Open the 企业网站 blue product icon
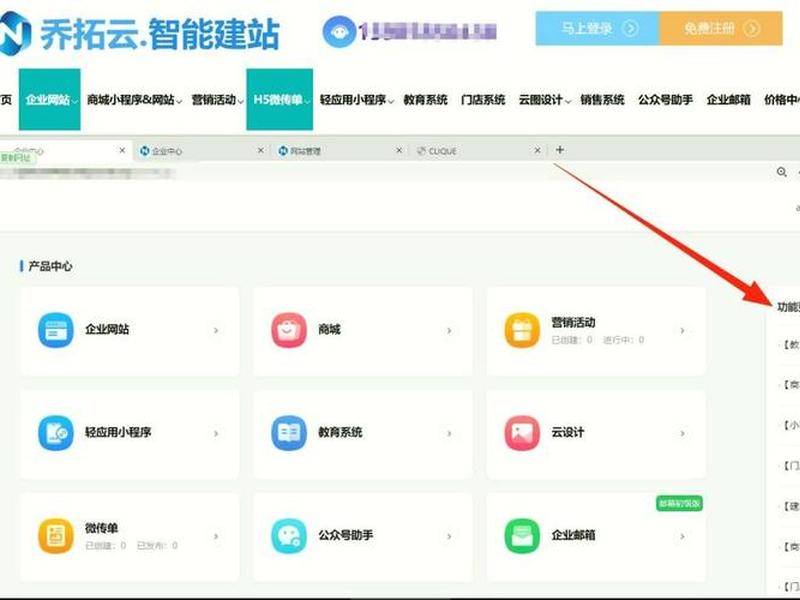 (56, 330)
